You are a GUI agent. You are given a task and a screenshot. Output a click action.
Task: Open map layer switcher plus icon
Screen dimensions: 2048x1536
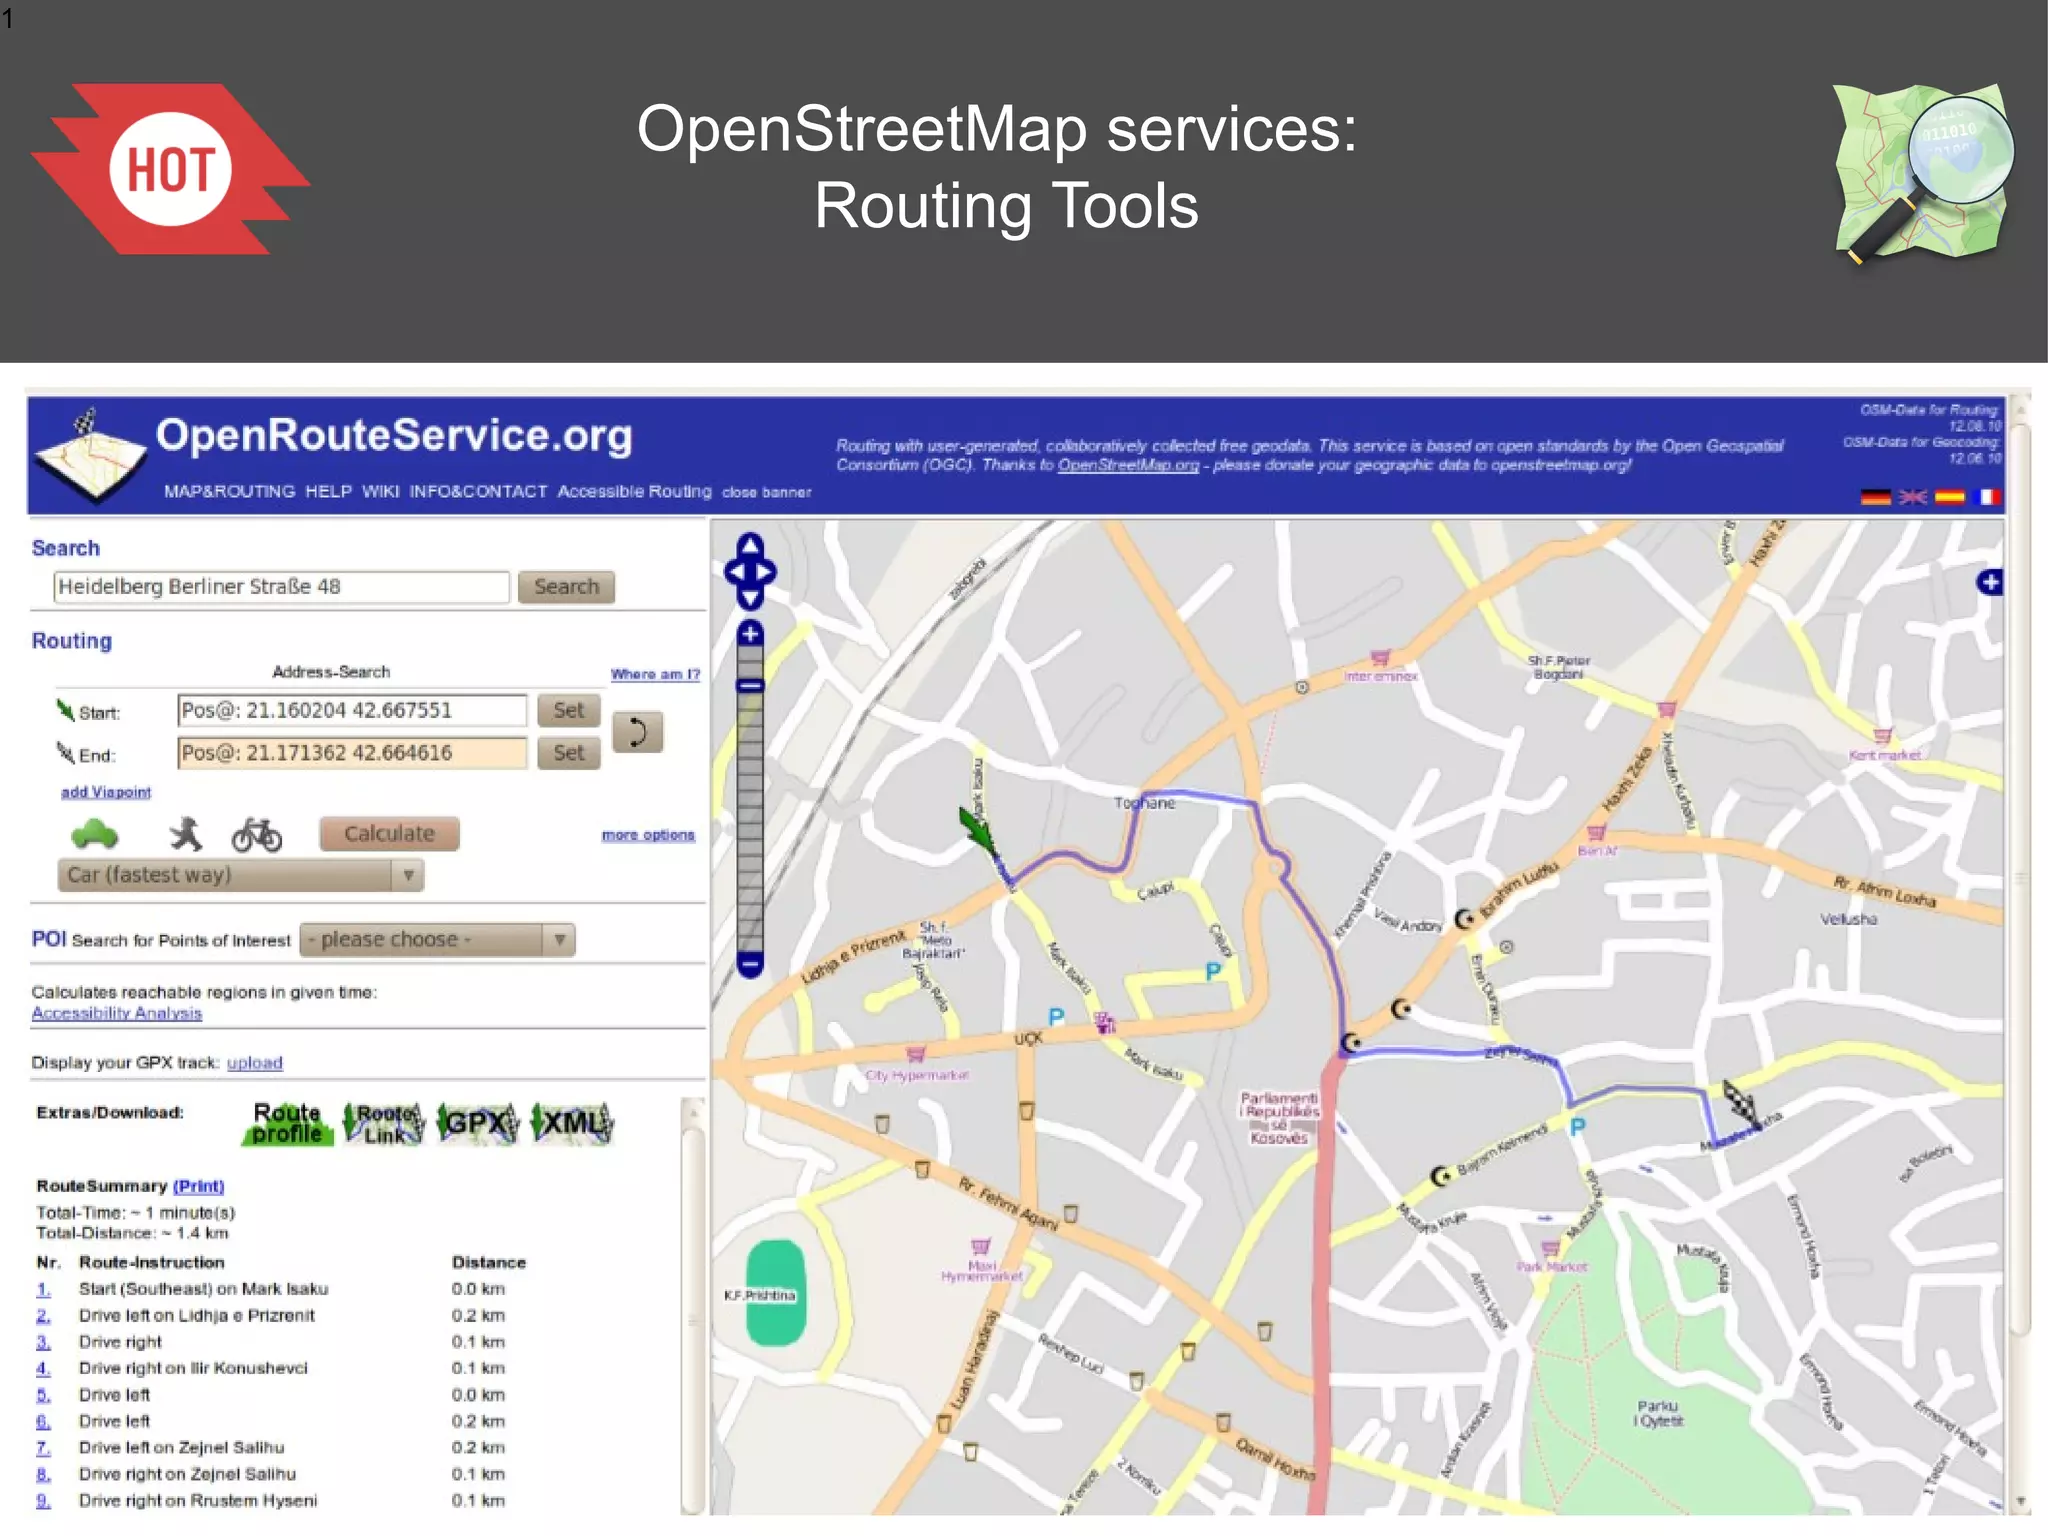[x=1989, y=582]
